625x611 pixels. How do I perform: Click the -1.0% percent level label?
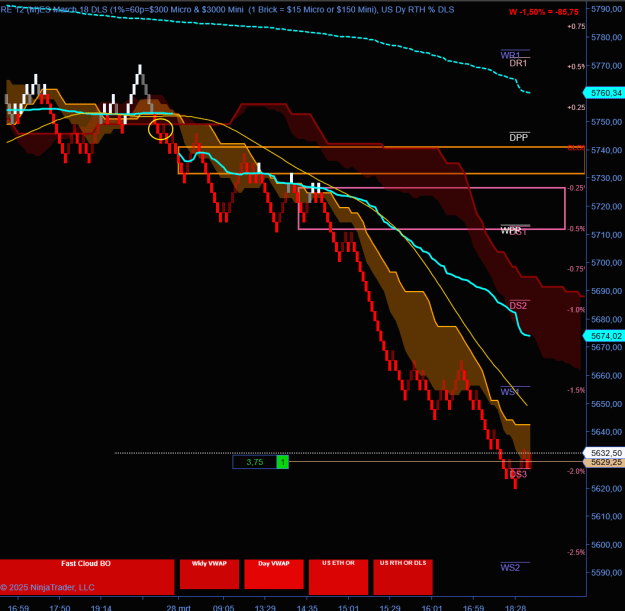tap(576, 310)
